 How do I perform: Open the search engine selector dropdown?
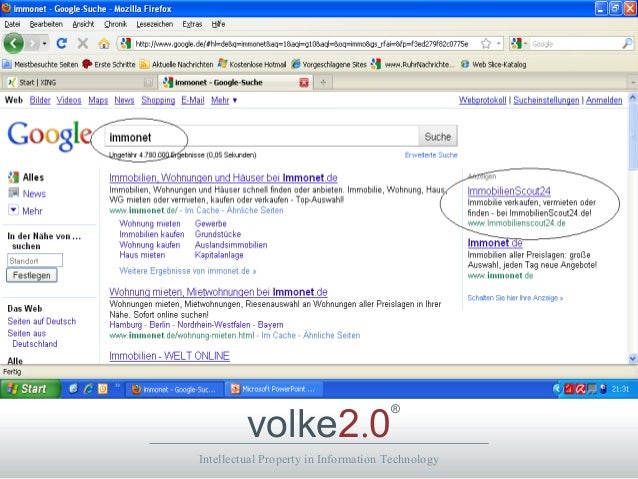click(x=520, y=44)
